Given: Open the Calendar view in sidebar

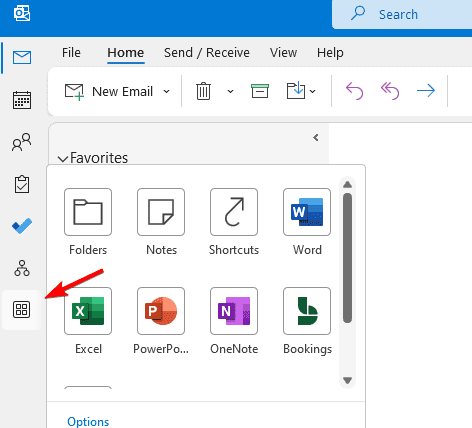Looking at the screenshot, I should click(x=22, y=100).
